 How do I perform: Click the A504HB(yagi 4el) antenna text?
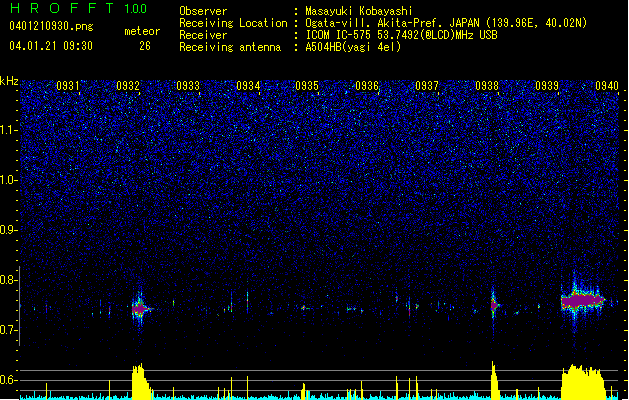click(x=353, y=47)
